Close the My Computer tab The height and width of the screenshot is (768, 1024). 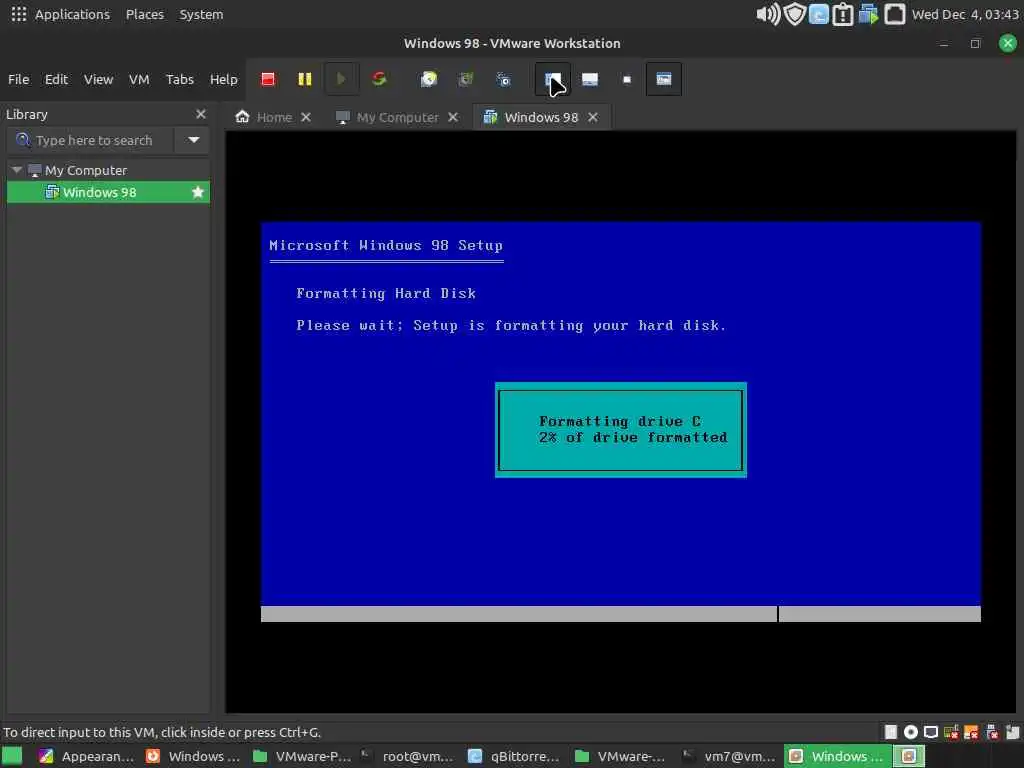click(453, 117)
